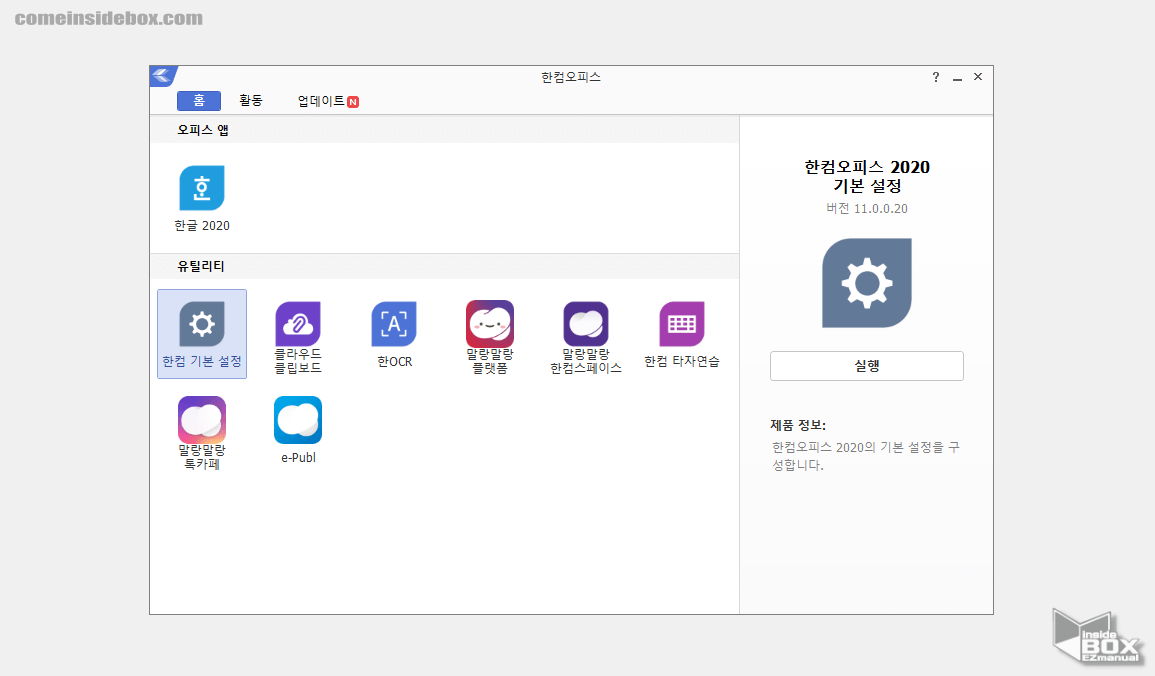Click the version text 버전 11.0.0.20
The height and width of the screenshot is (676, 1155).
click(x=867, y=208)
